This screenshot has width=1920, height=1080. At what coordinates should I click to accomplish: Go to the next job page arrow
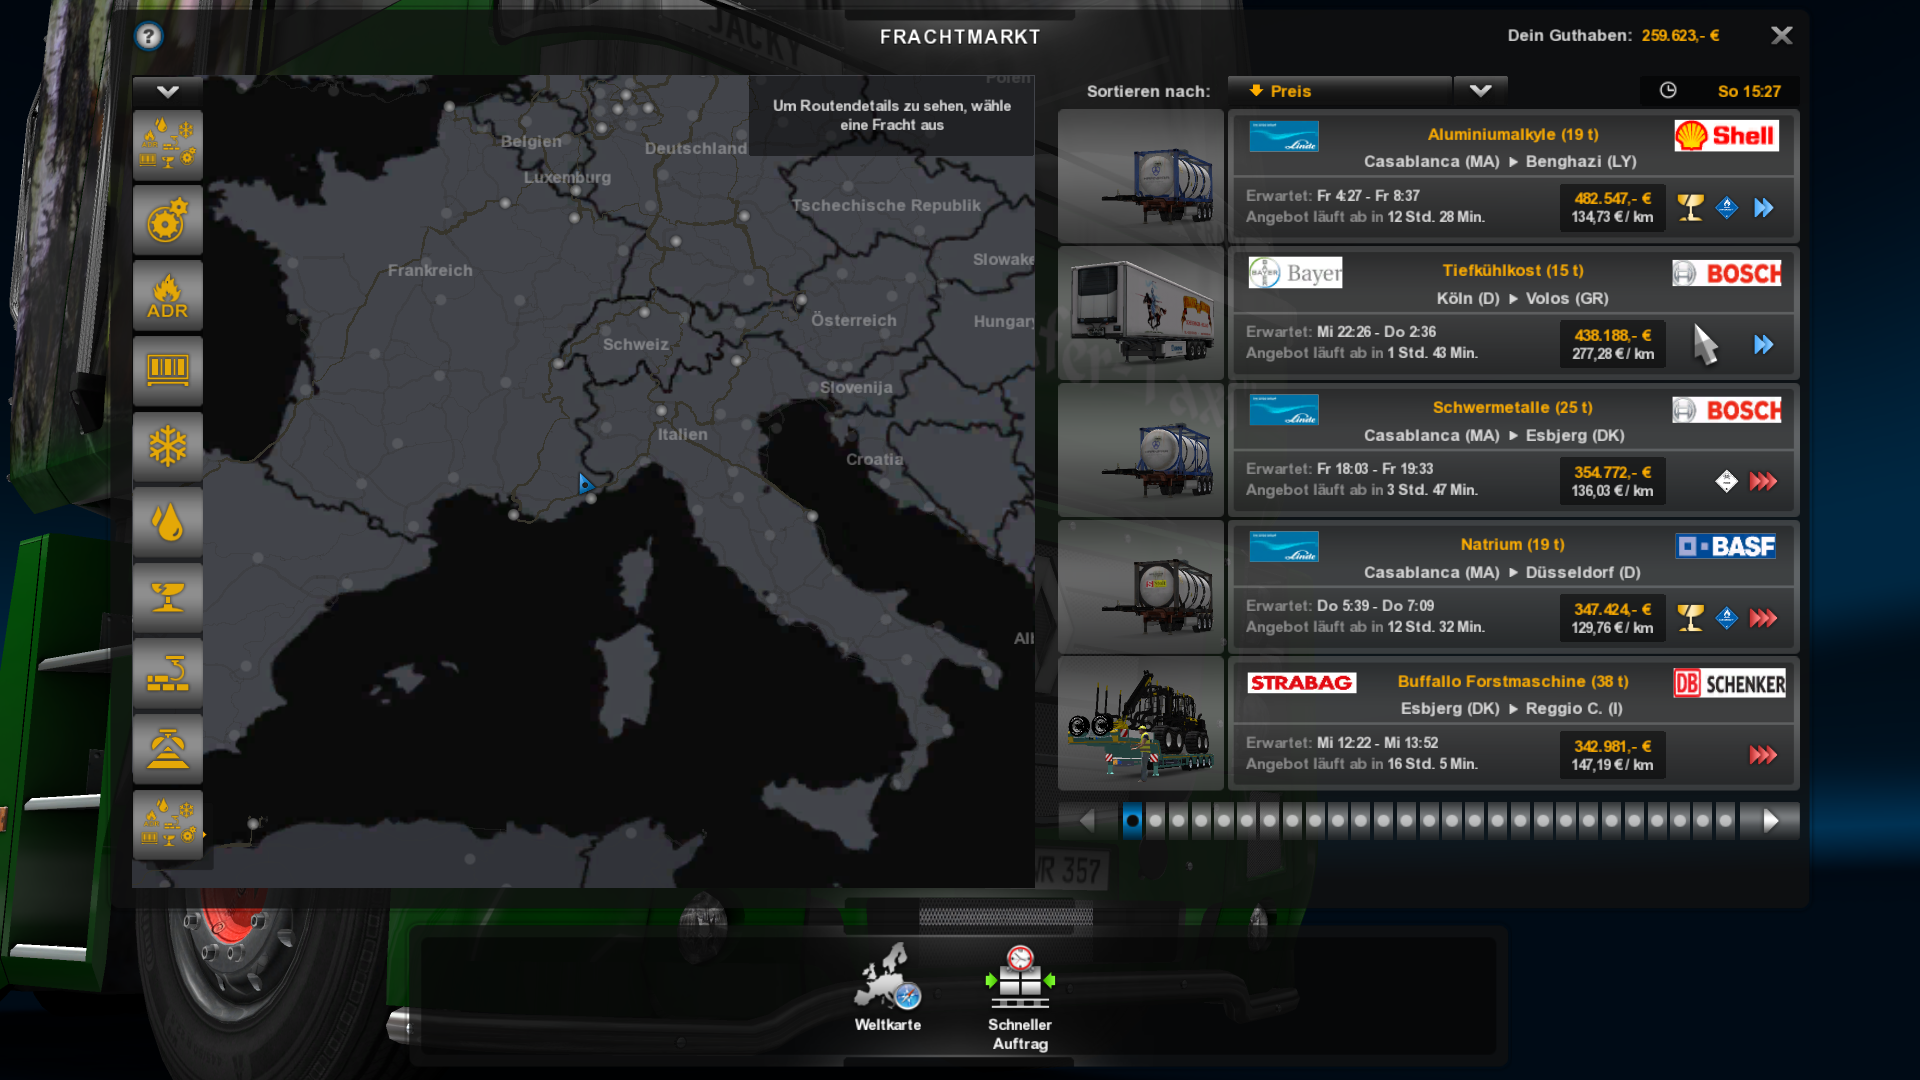pyautogui.click(x=1770, y=821)
